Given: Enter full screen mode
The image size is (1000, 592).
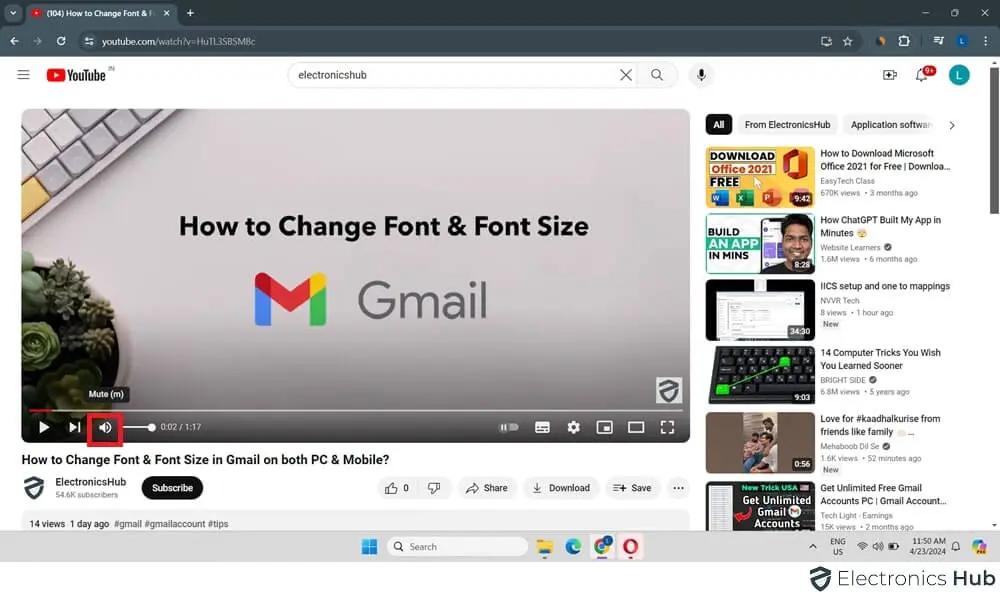Looking at the screenshot, I should 667,427.
